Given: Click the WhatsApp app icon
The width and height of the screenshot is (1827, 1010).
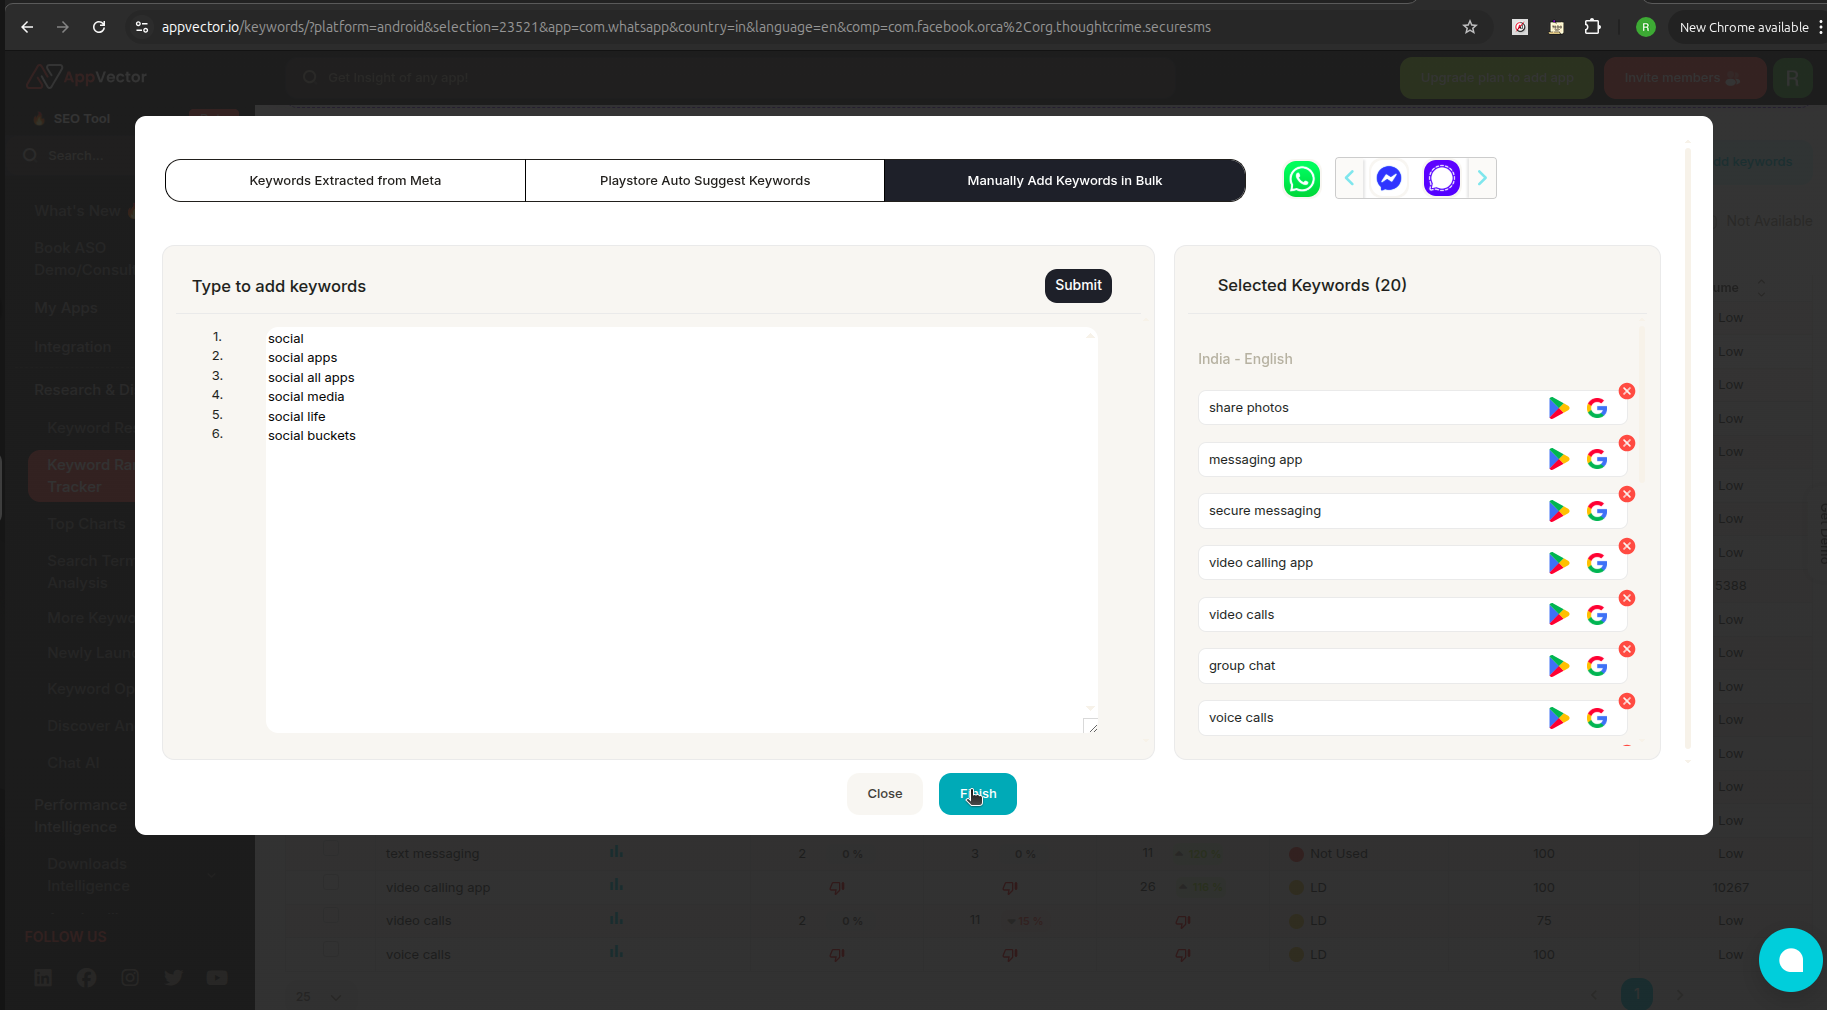Looking at the screenshot, I should pos(1301,178).
